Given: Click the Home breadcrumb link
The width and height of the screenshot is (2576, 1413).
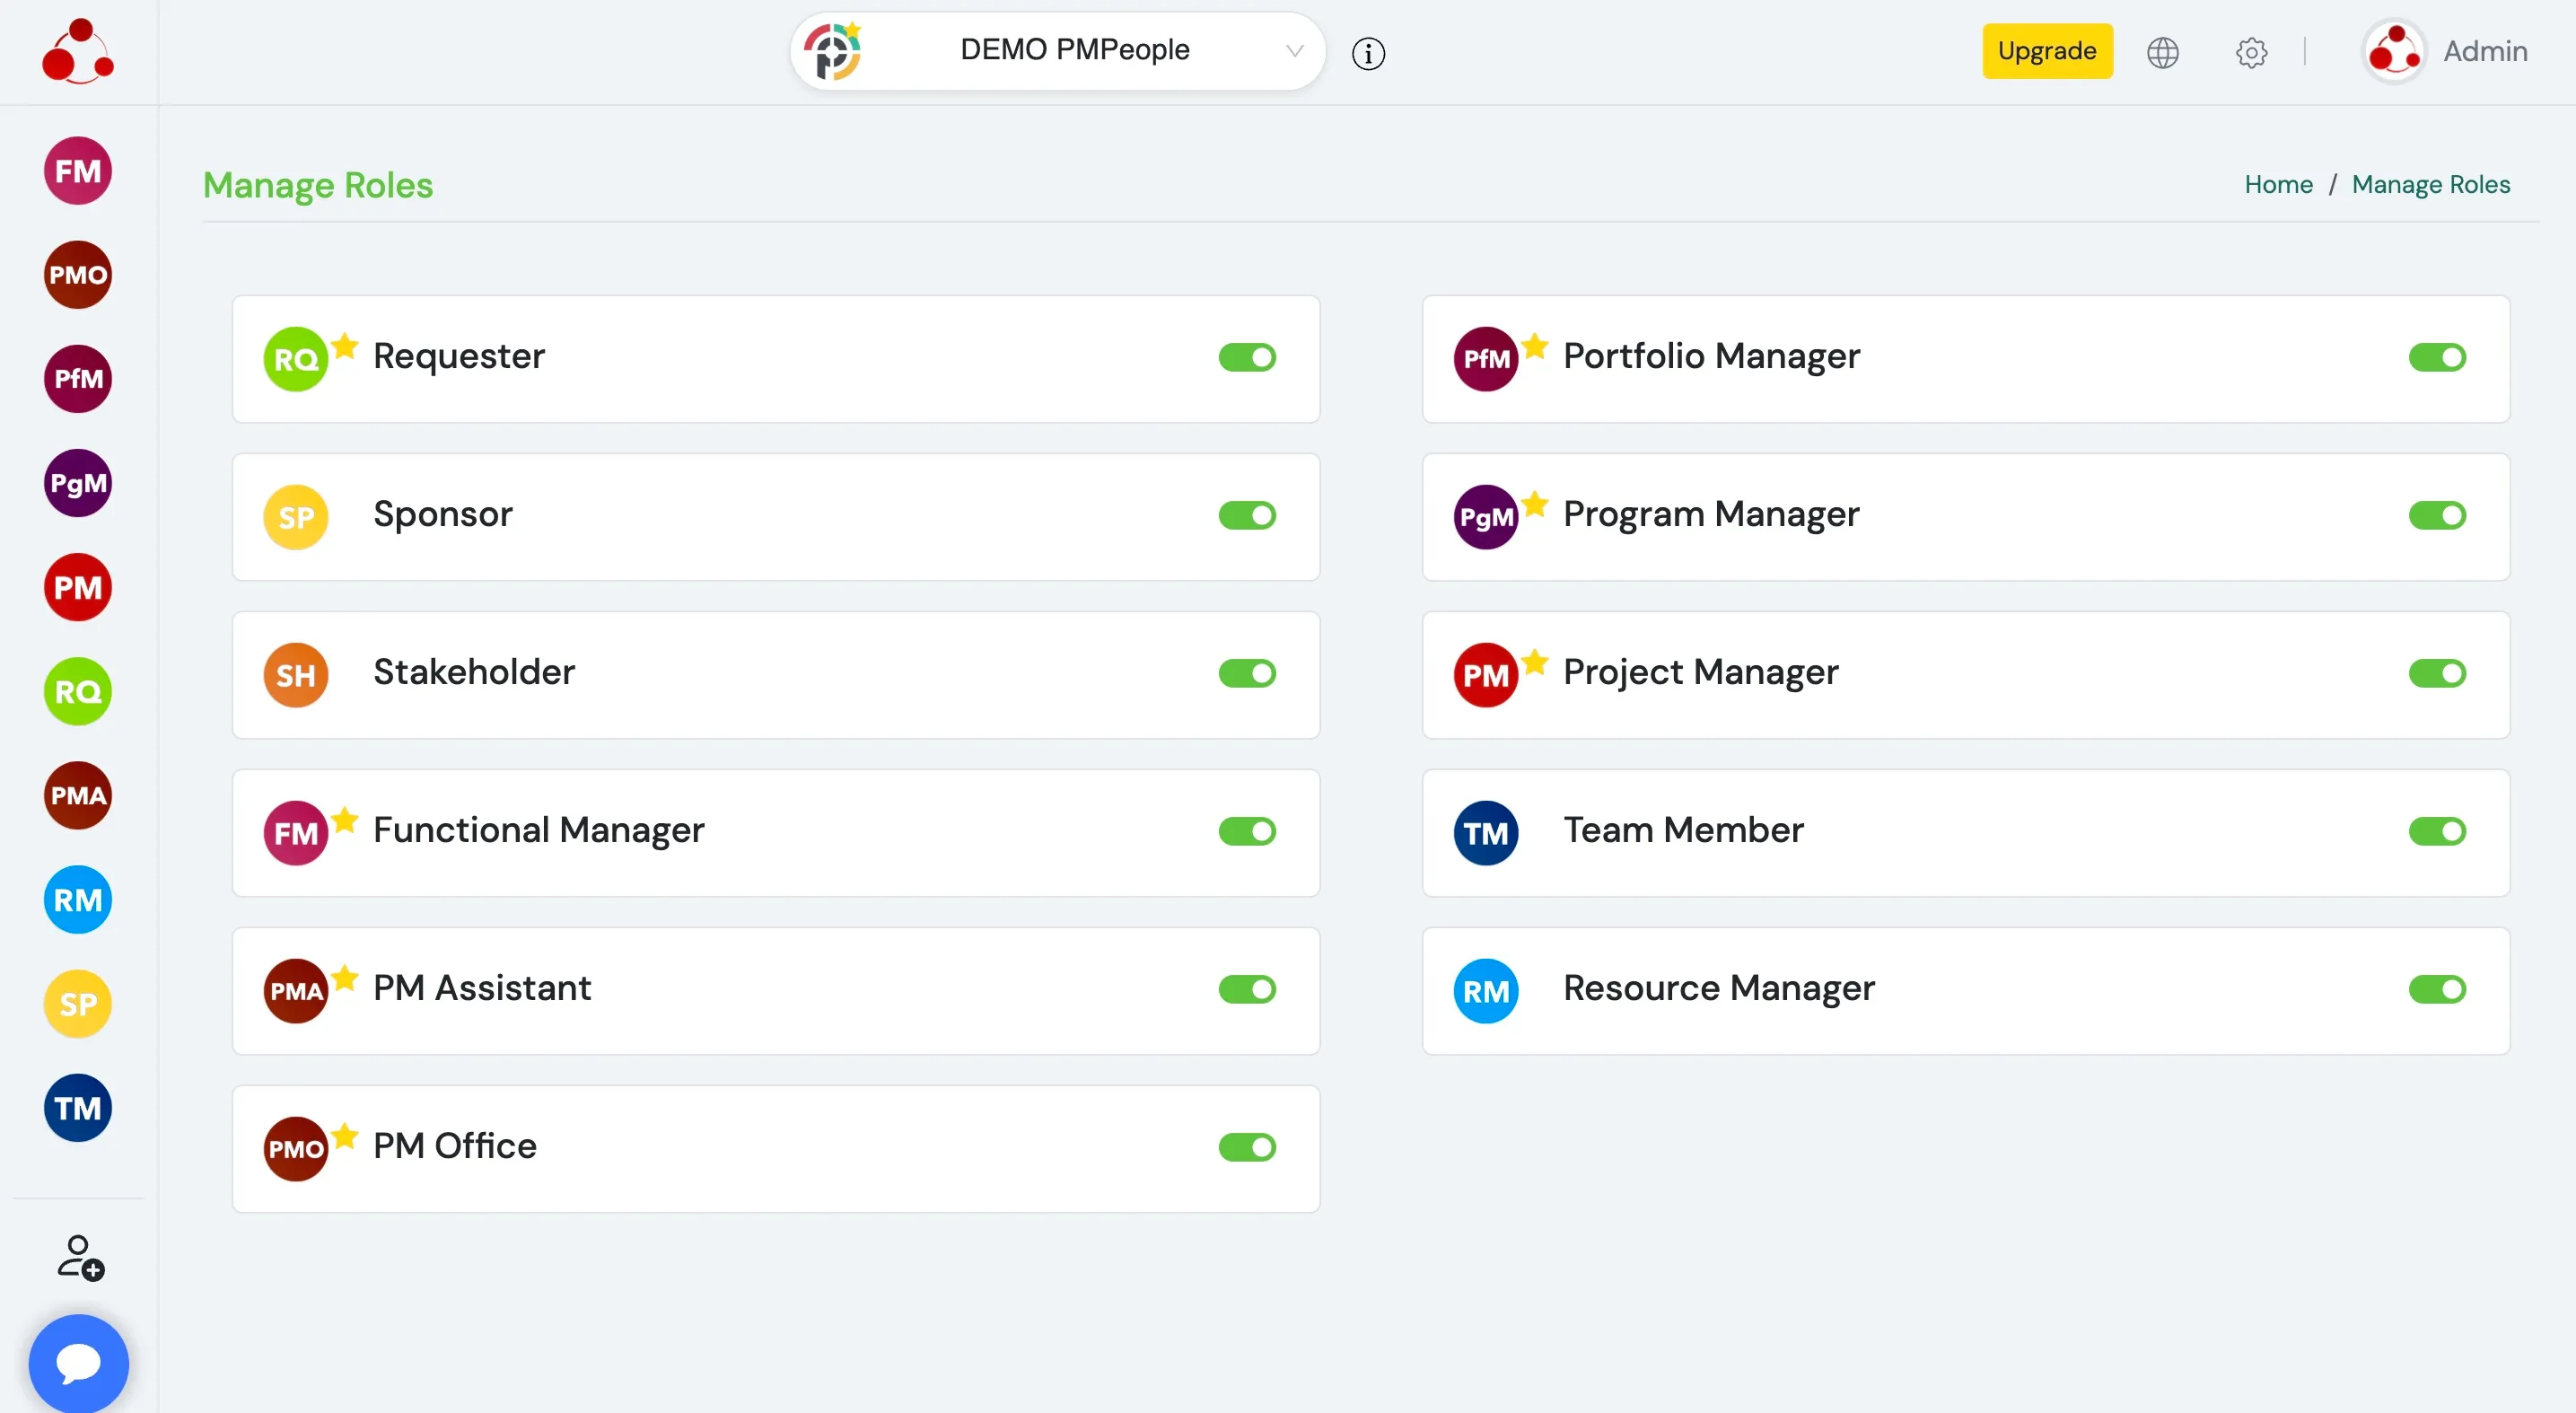Looking at the screenshot, I should (2278, 185).
